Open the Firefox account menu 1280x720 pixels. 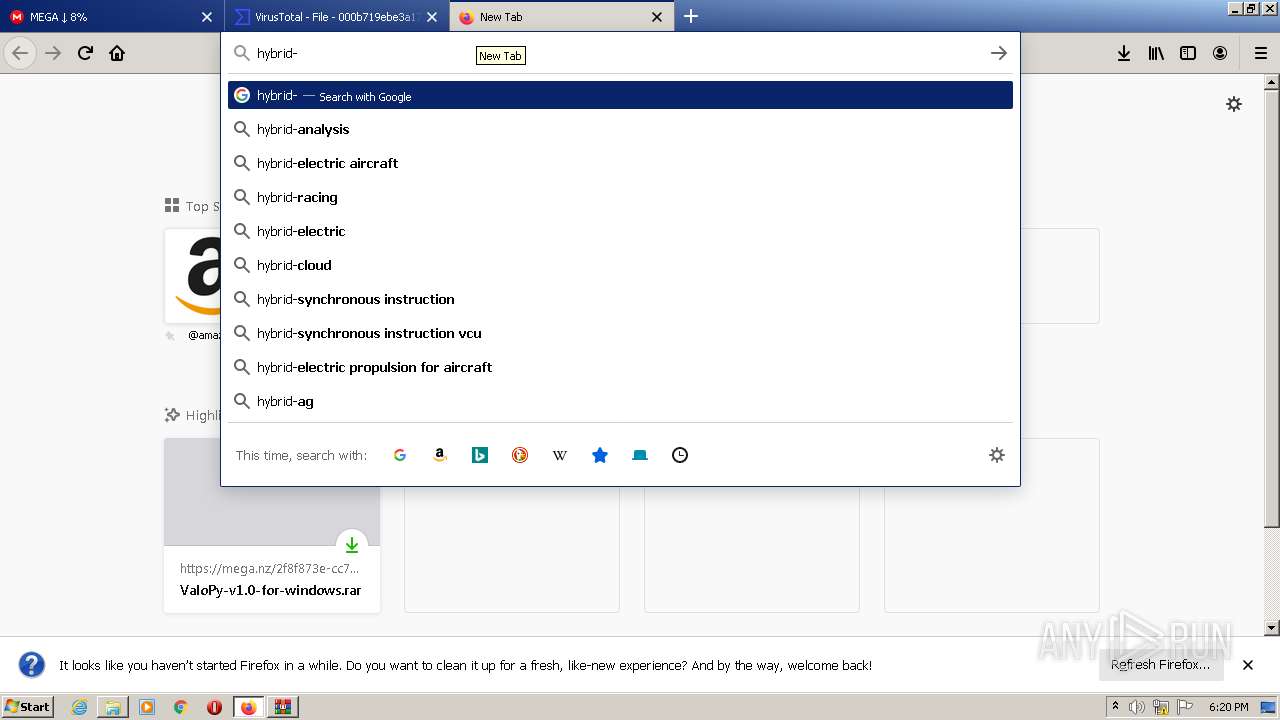click(1220, 53)
